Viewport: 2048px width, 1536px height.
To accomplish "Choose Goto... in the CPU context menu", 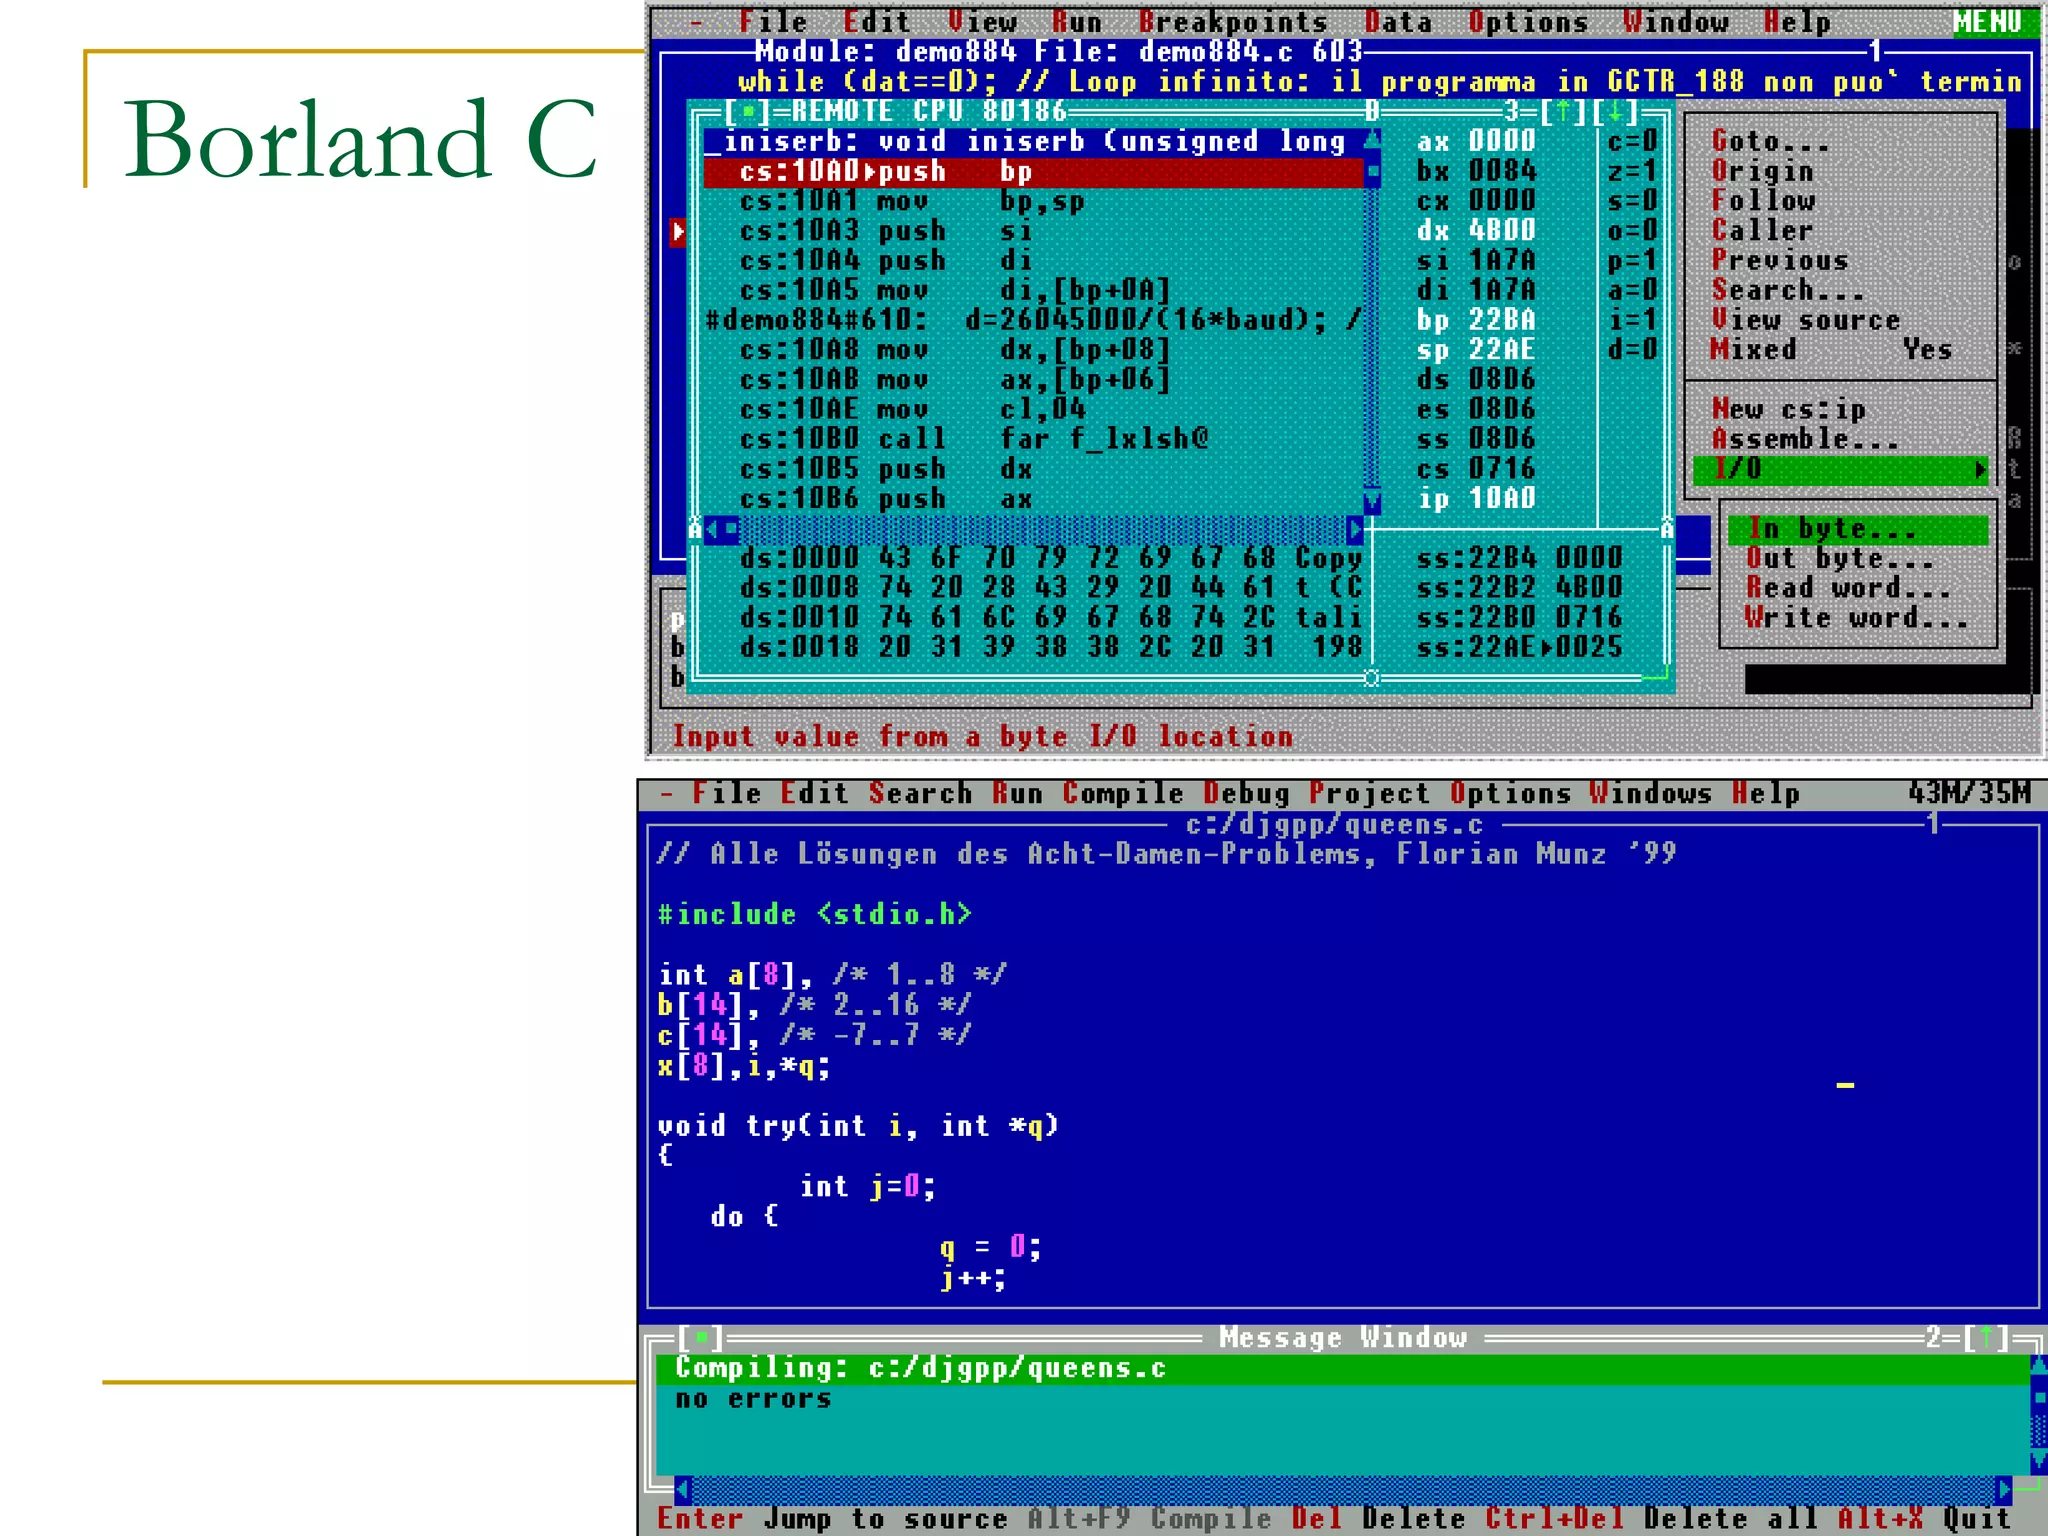I will click(x=1769, y=141).
